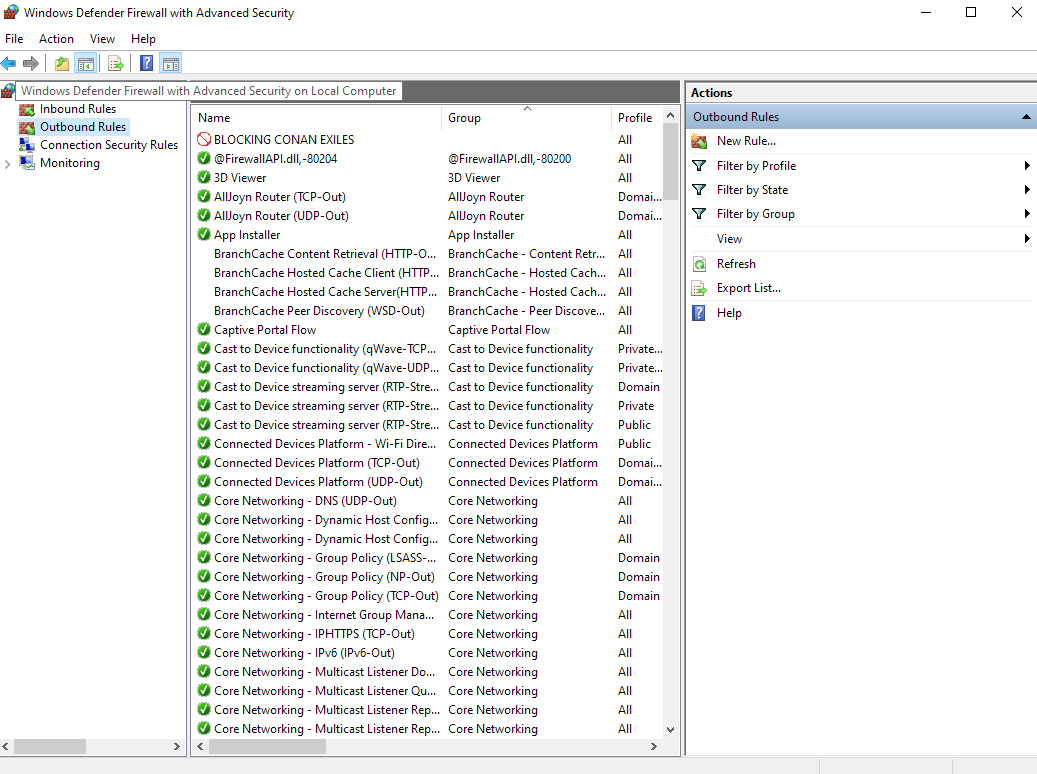Click the rules list vertical scrollbar thumb
Image resolution: width=1037 pixels, height=774 pixels.
pyautogui.click(x=671, y=163)
